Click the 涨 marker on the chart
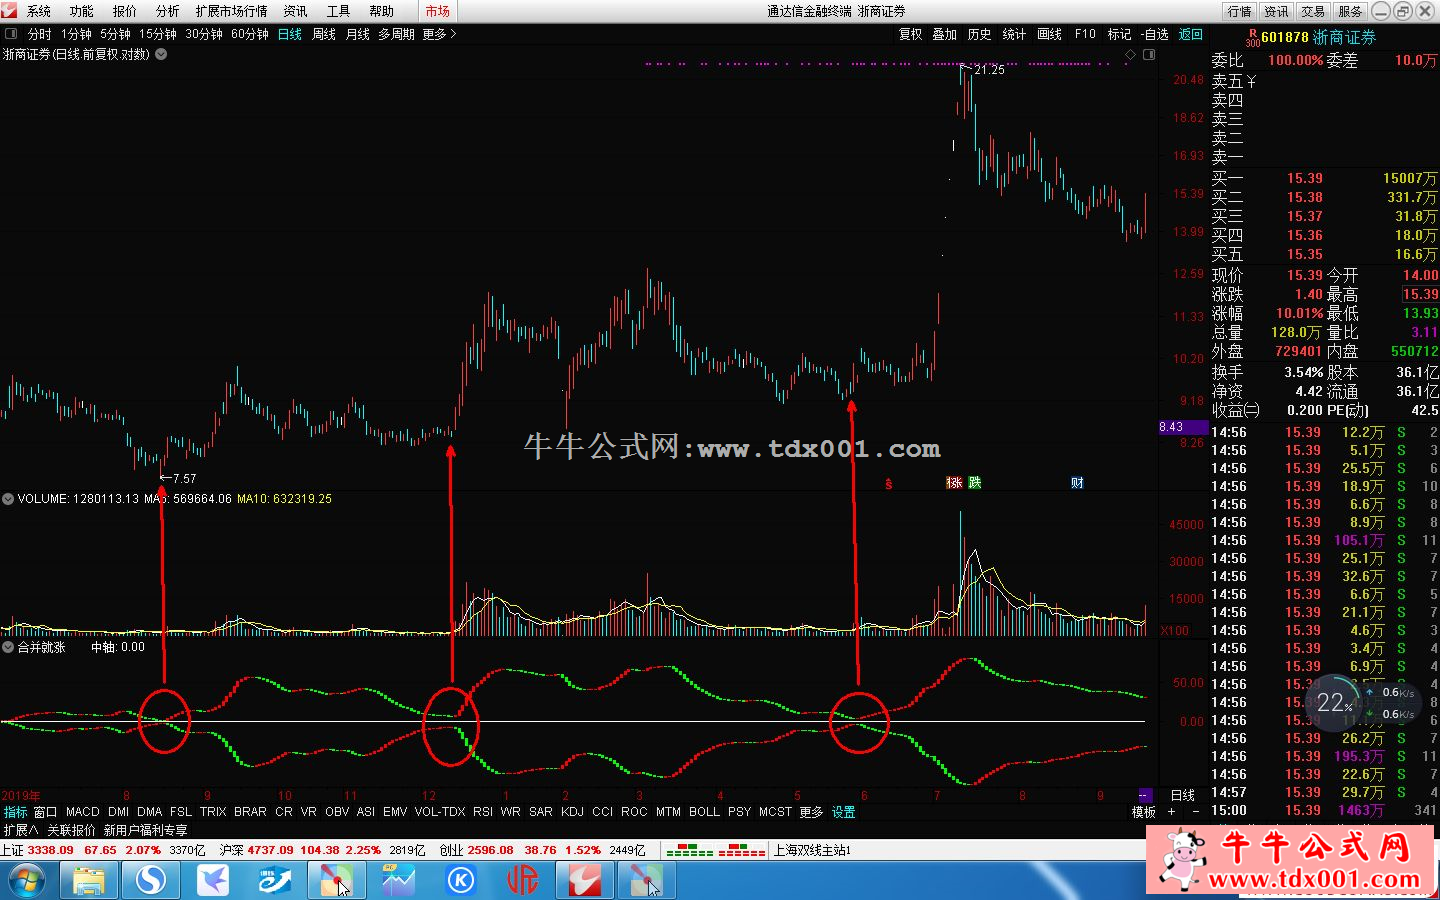The image size is (1440, 900). tap(954, 483)
